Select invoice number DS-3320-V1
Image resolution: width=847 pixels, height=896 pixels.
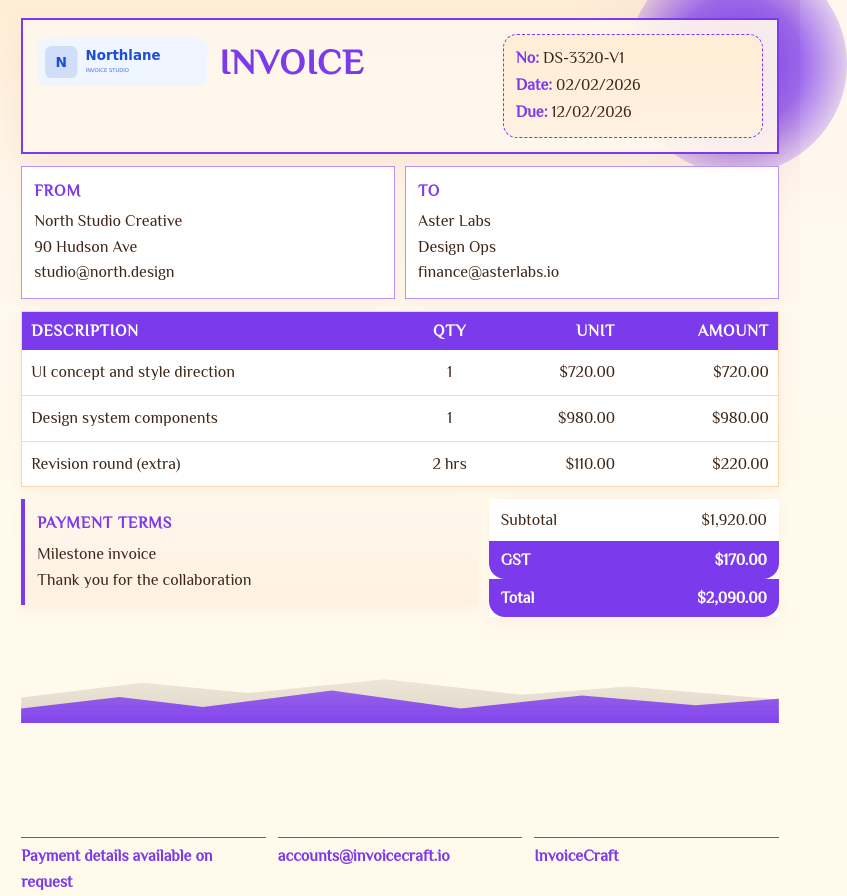click(584, 58)
